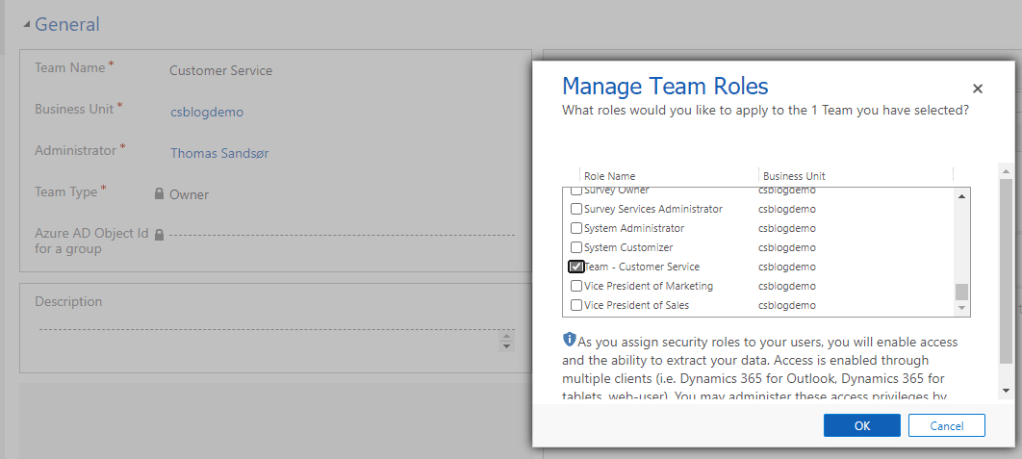
Task: Enable the System Administrator role checkbox
Action: pyautogui.click(x=576, y=228)
